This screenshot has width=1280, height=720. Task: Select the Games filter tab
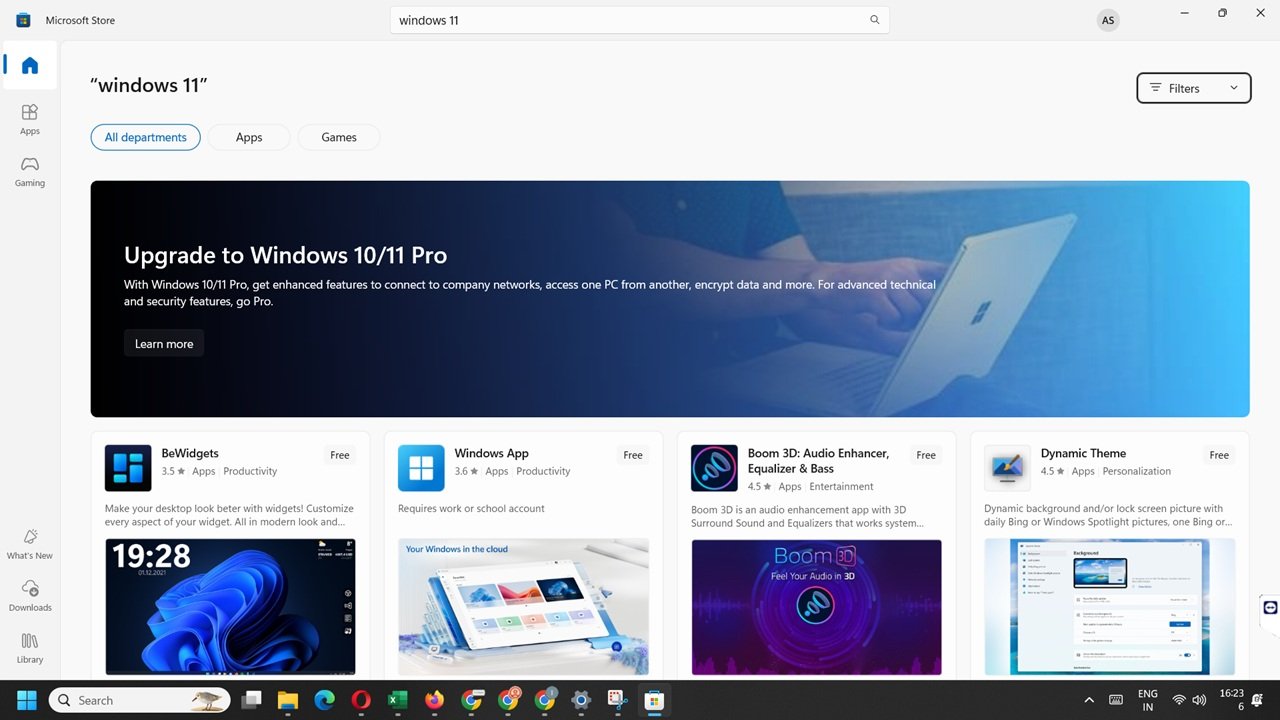click(339, 137)
